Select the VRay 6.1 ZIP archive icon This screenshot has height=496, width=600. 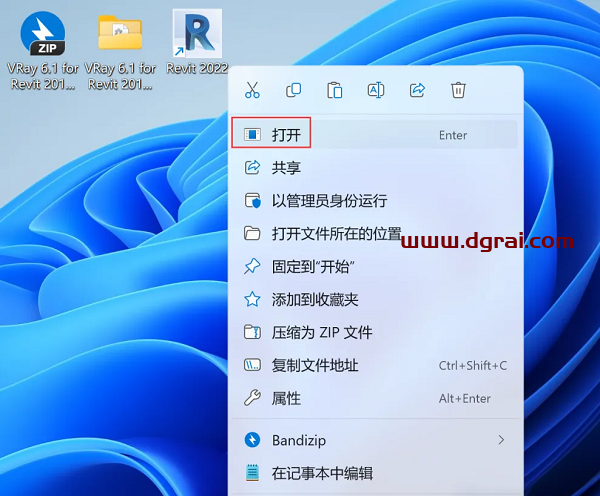pos(42,36)
